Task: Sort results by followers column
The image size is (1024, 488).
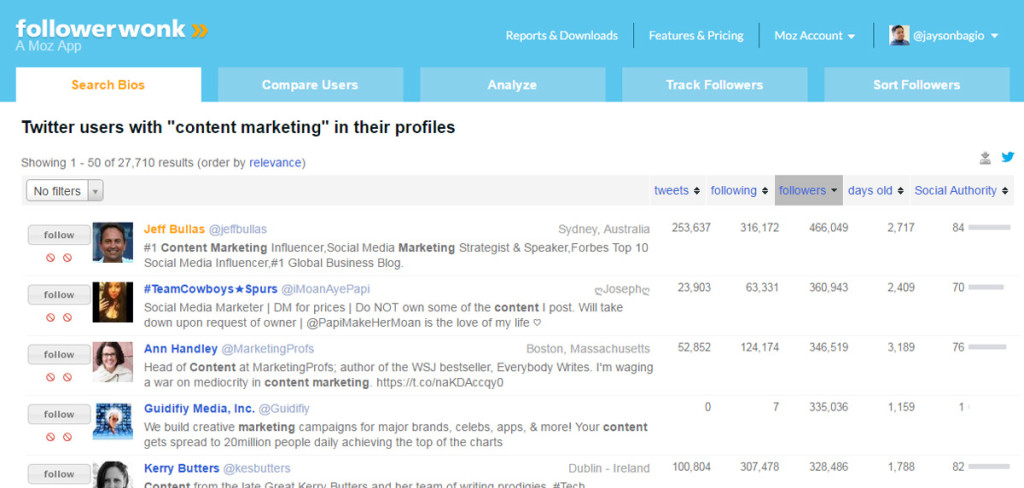Action: point(808,191)
